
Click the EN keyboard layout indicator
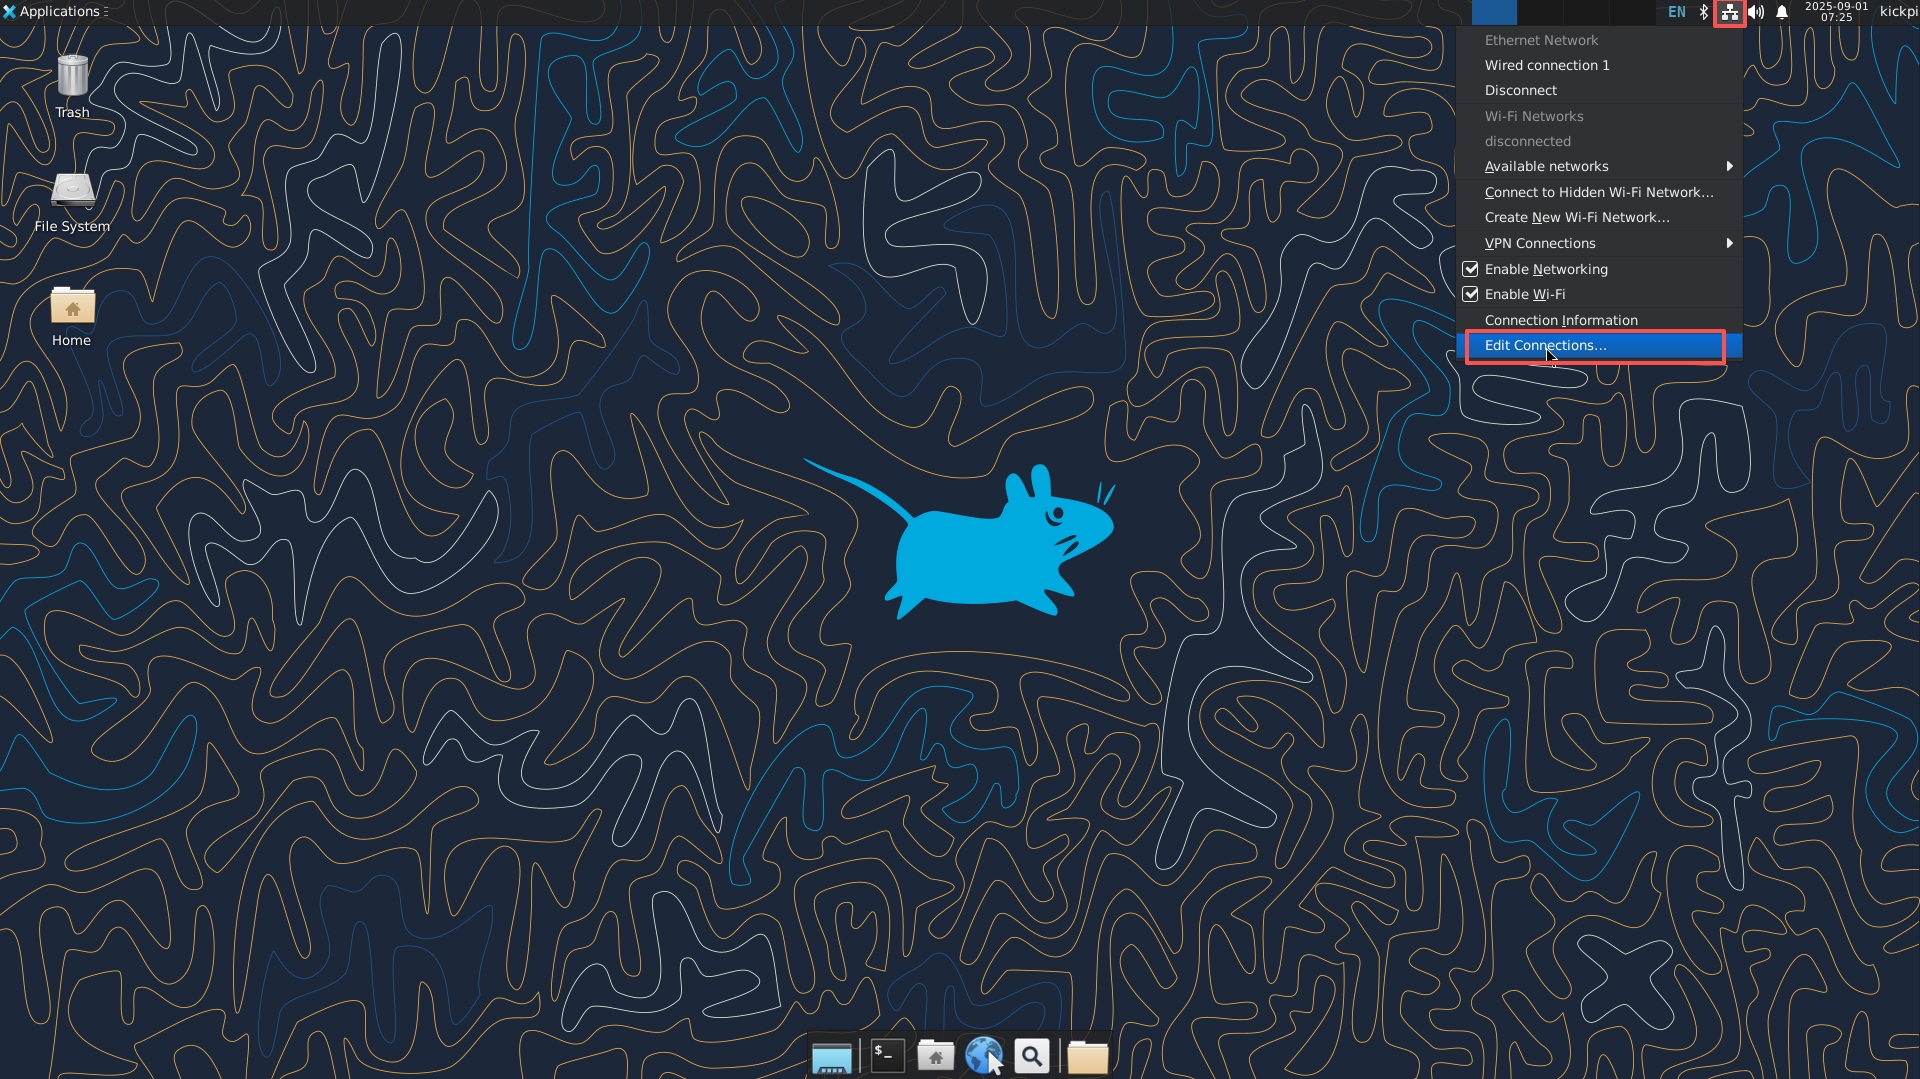[1676, 12]
